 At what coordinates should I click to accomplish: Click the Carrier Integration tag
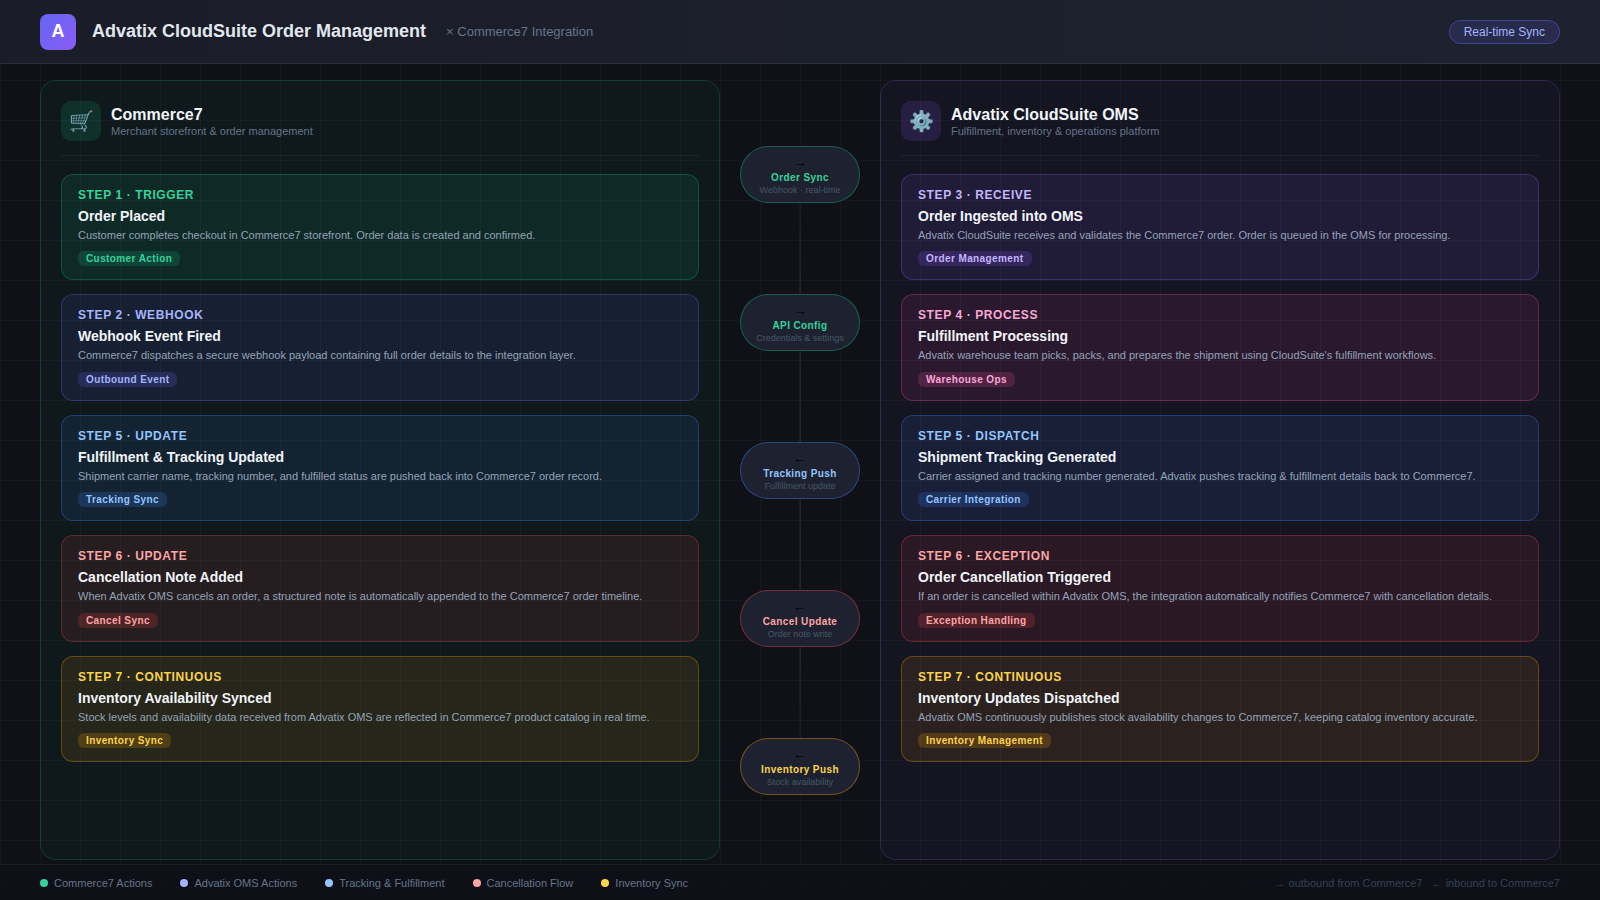pyautogui.click(x=973, y=500)
